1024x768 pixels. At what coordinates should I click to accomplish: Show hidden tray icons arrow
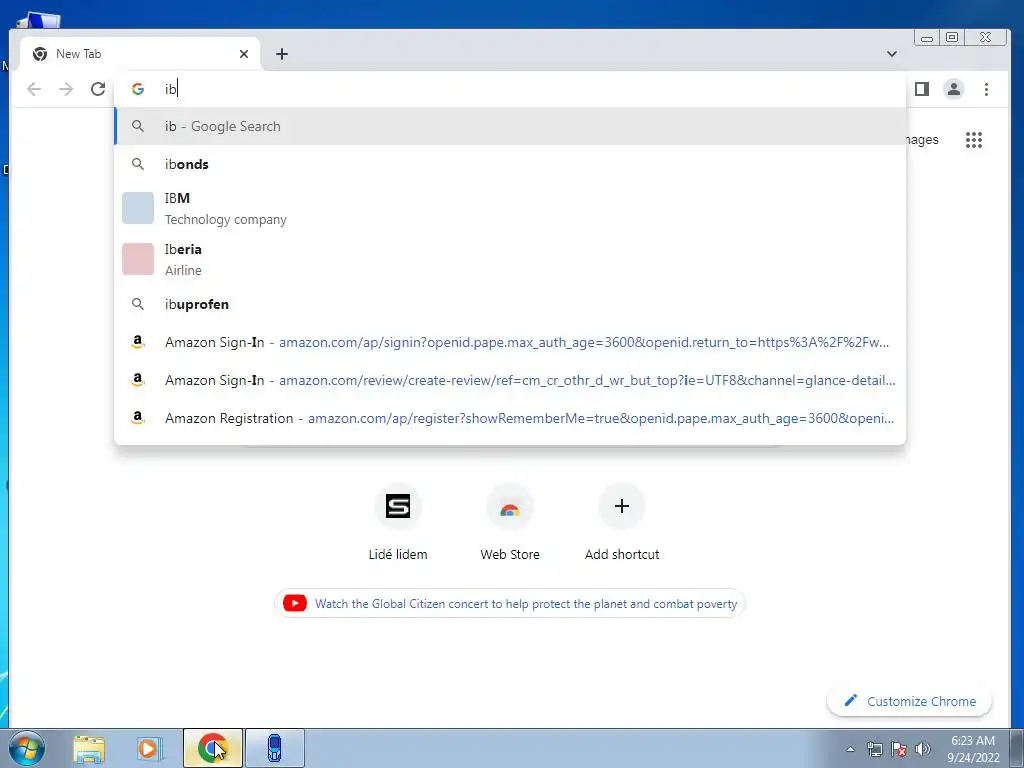850,749
